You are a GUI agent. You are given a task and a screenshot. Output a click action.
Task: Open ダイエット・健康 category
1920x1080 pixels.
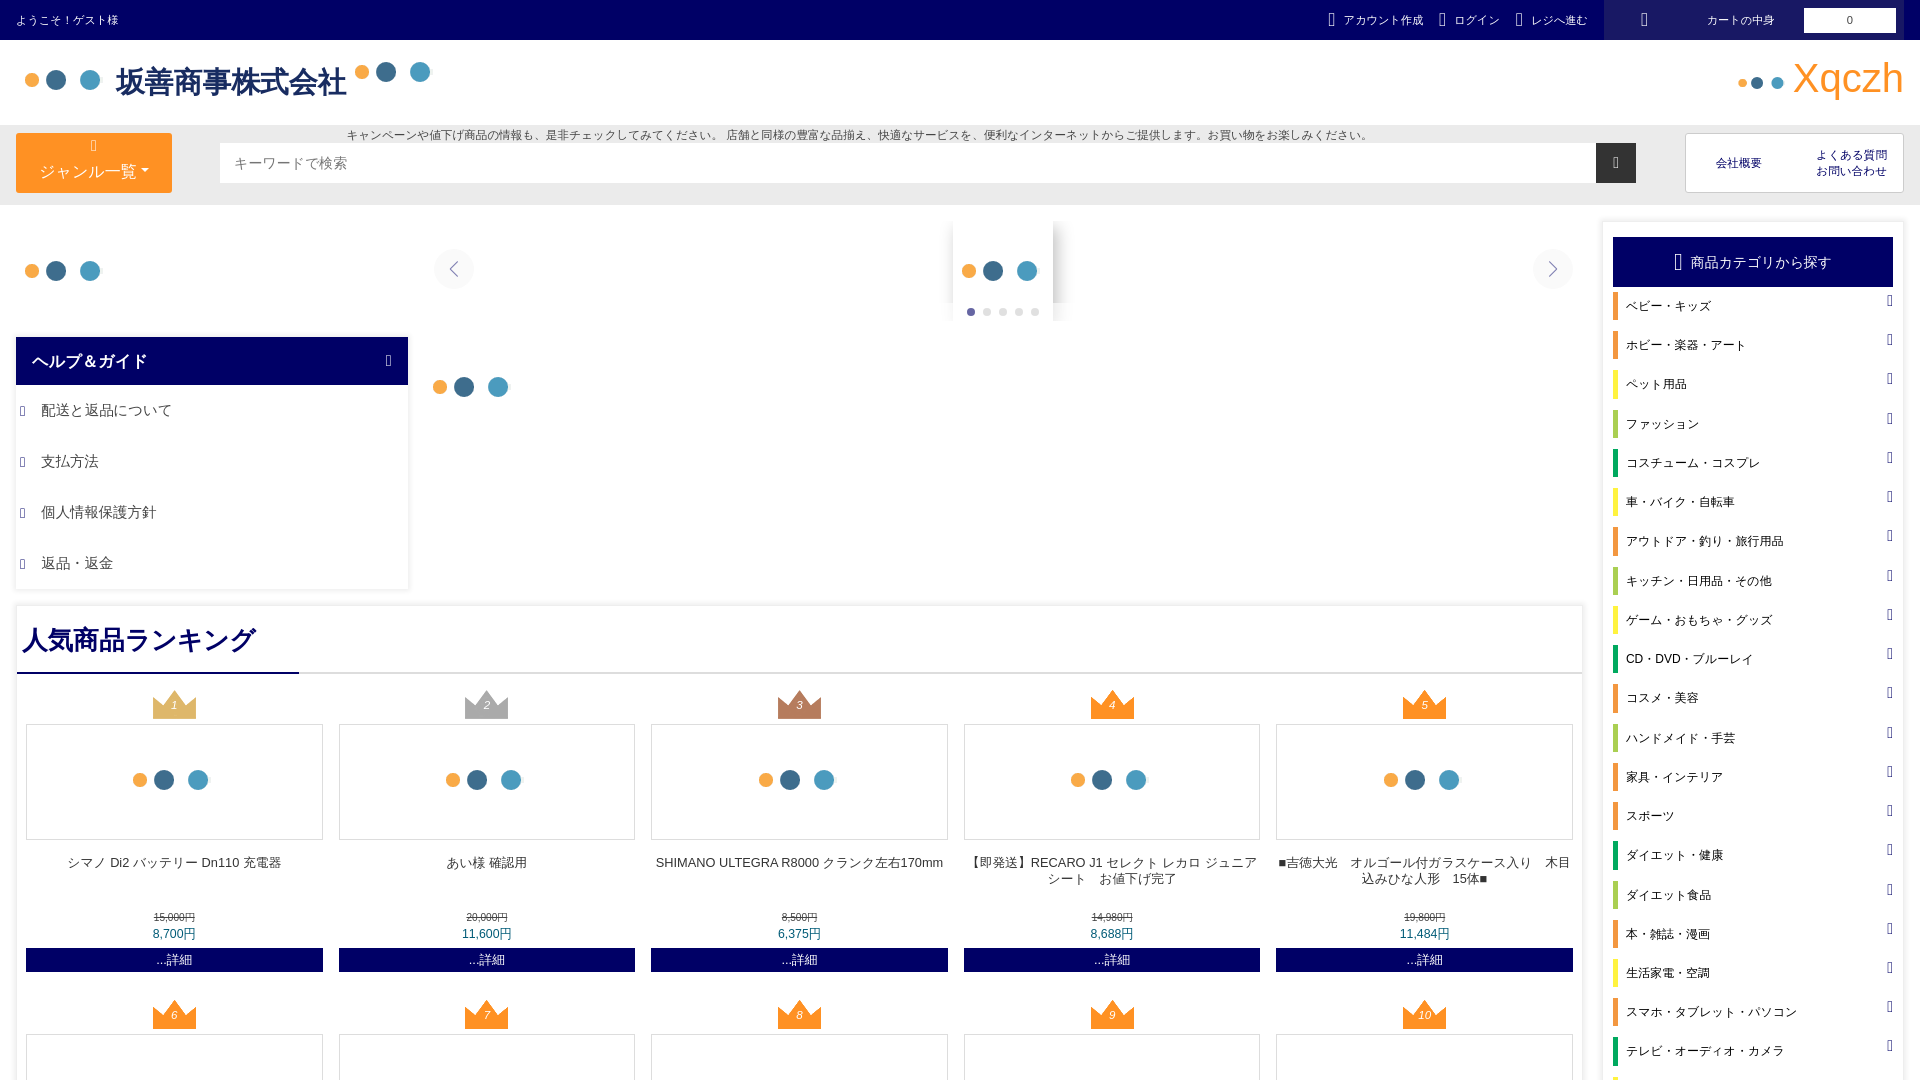point(1674,855)
